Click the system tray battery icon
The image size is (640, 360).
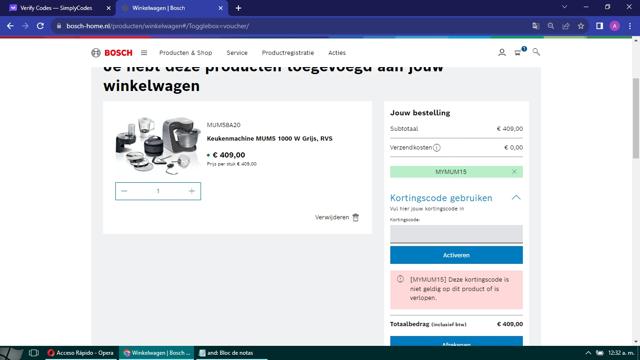(x=600, y=353)
